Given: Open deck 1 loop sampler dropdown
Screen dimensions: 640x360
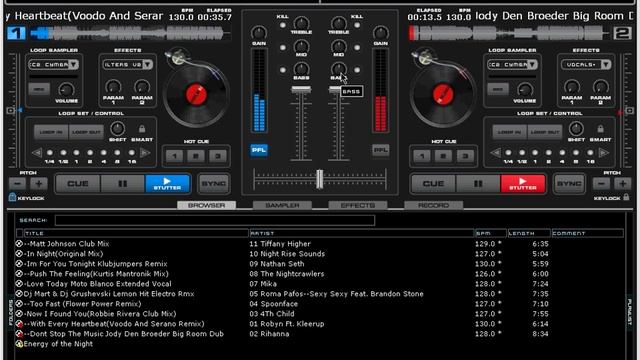Looking at the screenshot, I should click(x=73, y=64).
